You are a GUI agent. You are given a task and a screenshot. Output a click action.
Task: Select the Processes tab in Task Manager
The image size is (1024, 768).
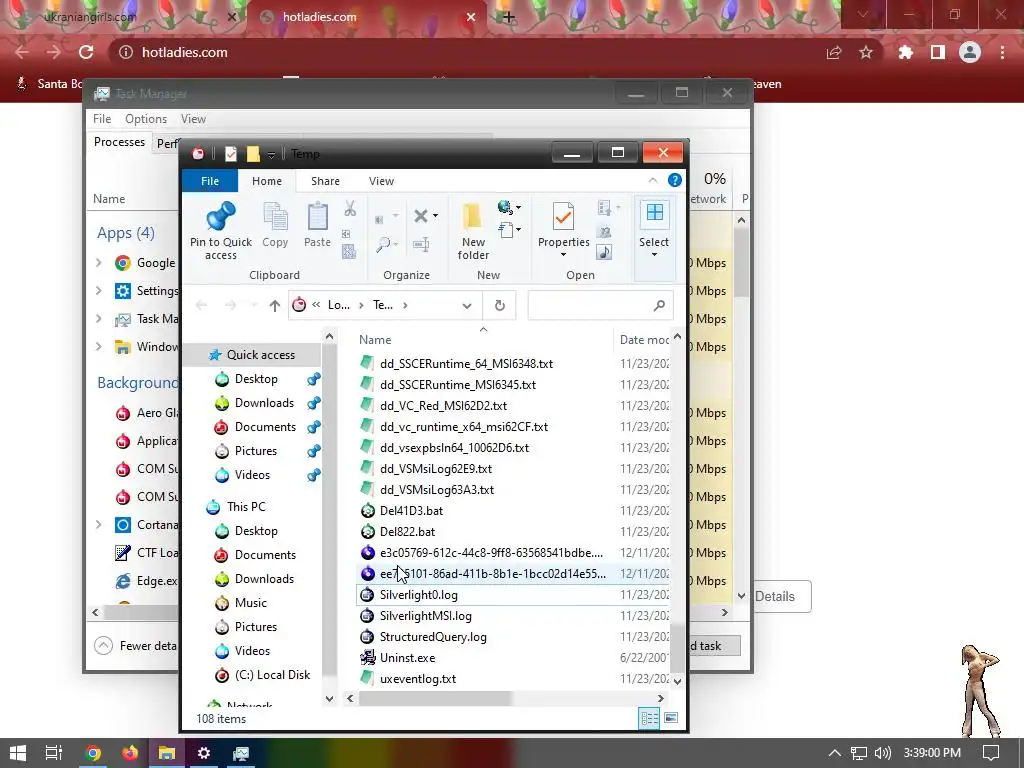tap(120, 142)
